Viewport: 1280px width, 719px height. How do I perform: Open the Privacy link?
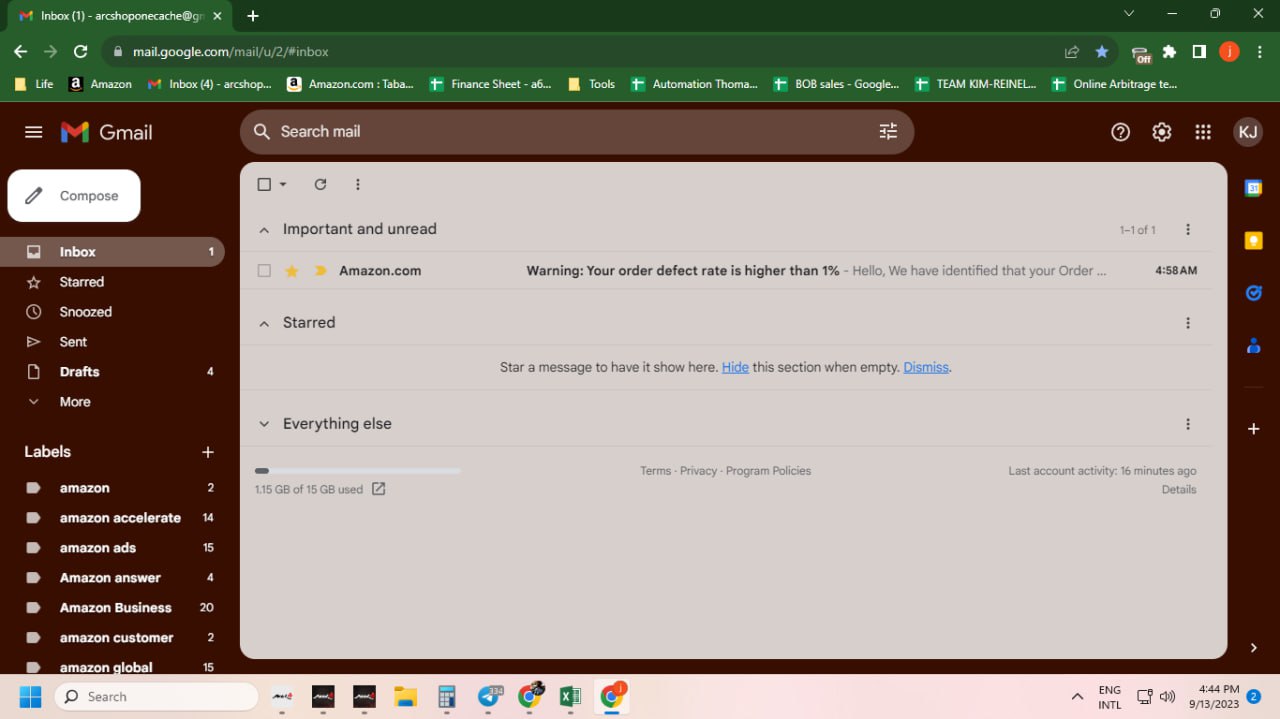pyautogui.click(x=698, y=471)
